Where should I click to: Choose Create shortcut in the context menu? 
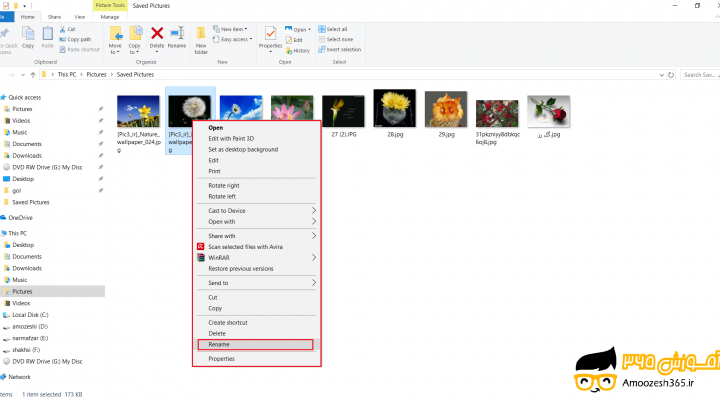tap(228, 322)
